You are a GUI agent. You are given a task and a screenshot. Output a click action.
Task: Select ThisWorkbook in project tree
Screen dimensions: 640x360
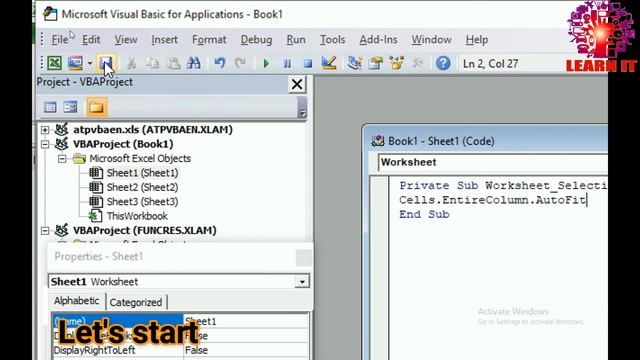point(137,216)
